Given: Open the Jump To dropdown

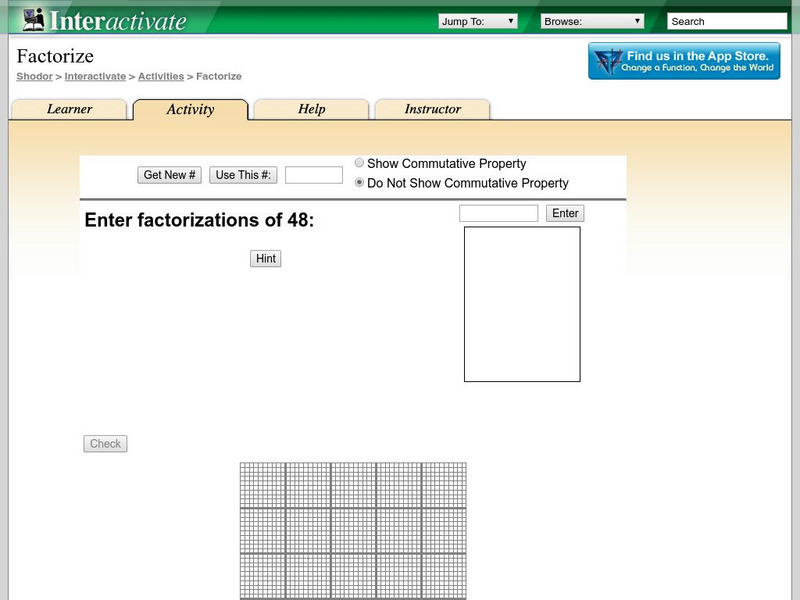Looking at the screenshot, I should point(478,21).
